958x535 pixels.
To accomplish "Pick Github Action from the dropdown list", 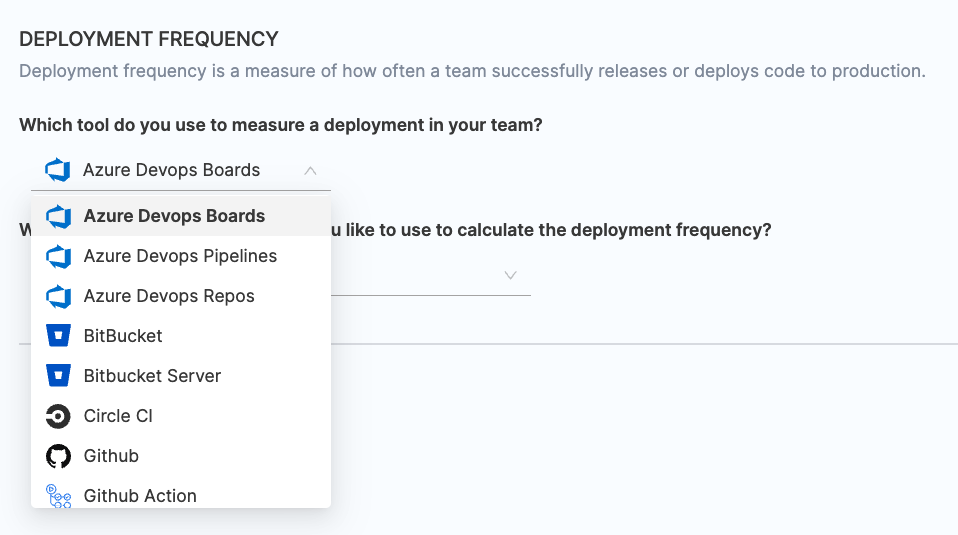I will pyautogui.click(x=140, y=496).
